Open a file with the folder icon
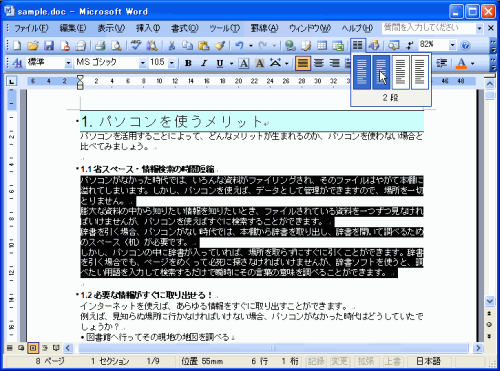The image size is (500, 371). (33, 45)
